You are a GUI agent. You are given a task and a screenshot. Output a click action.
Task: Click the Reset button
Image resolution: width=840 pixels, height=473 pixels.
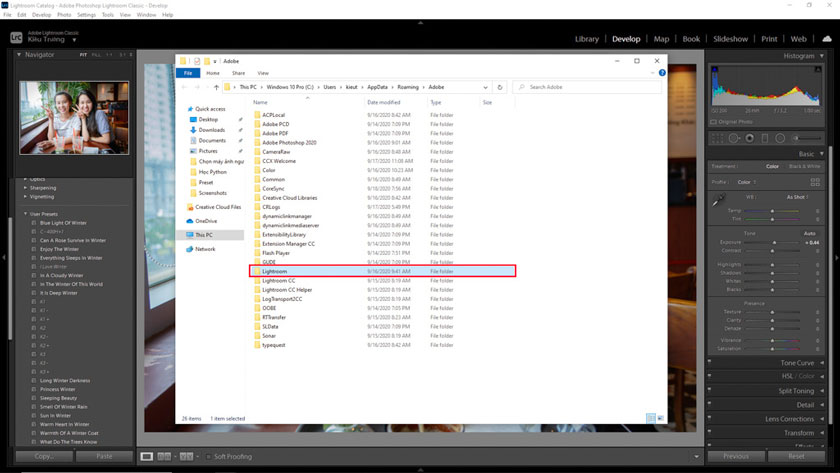[796, 456]
